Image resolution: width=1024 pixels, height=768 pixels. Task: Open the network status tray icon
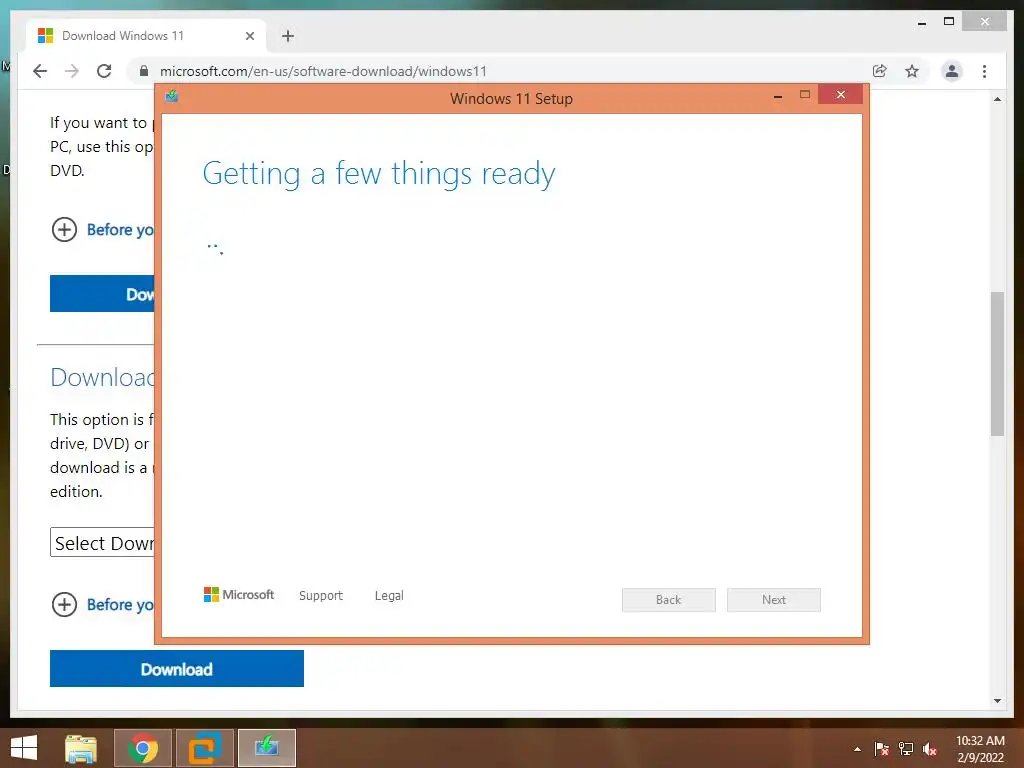pos(906,749)
